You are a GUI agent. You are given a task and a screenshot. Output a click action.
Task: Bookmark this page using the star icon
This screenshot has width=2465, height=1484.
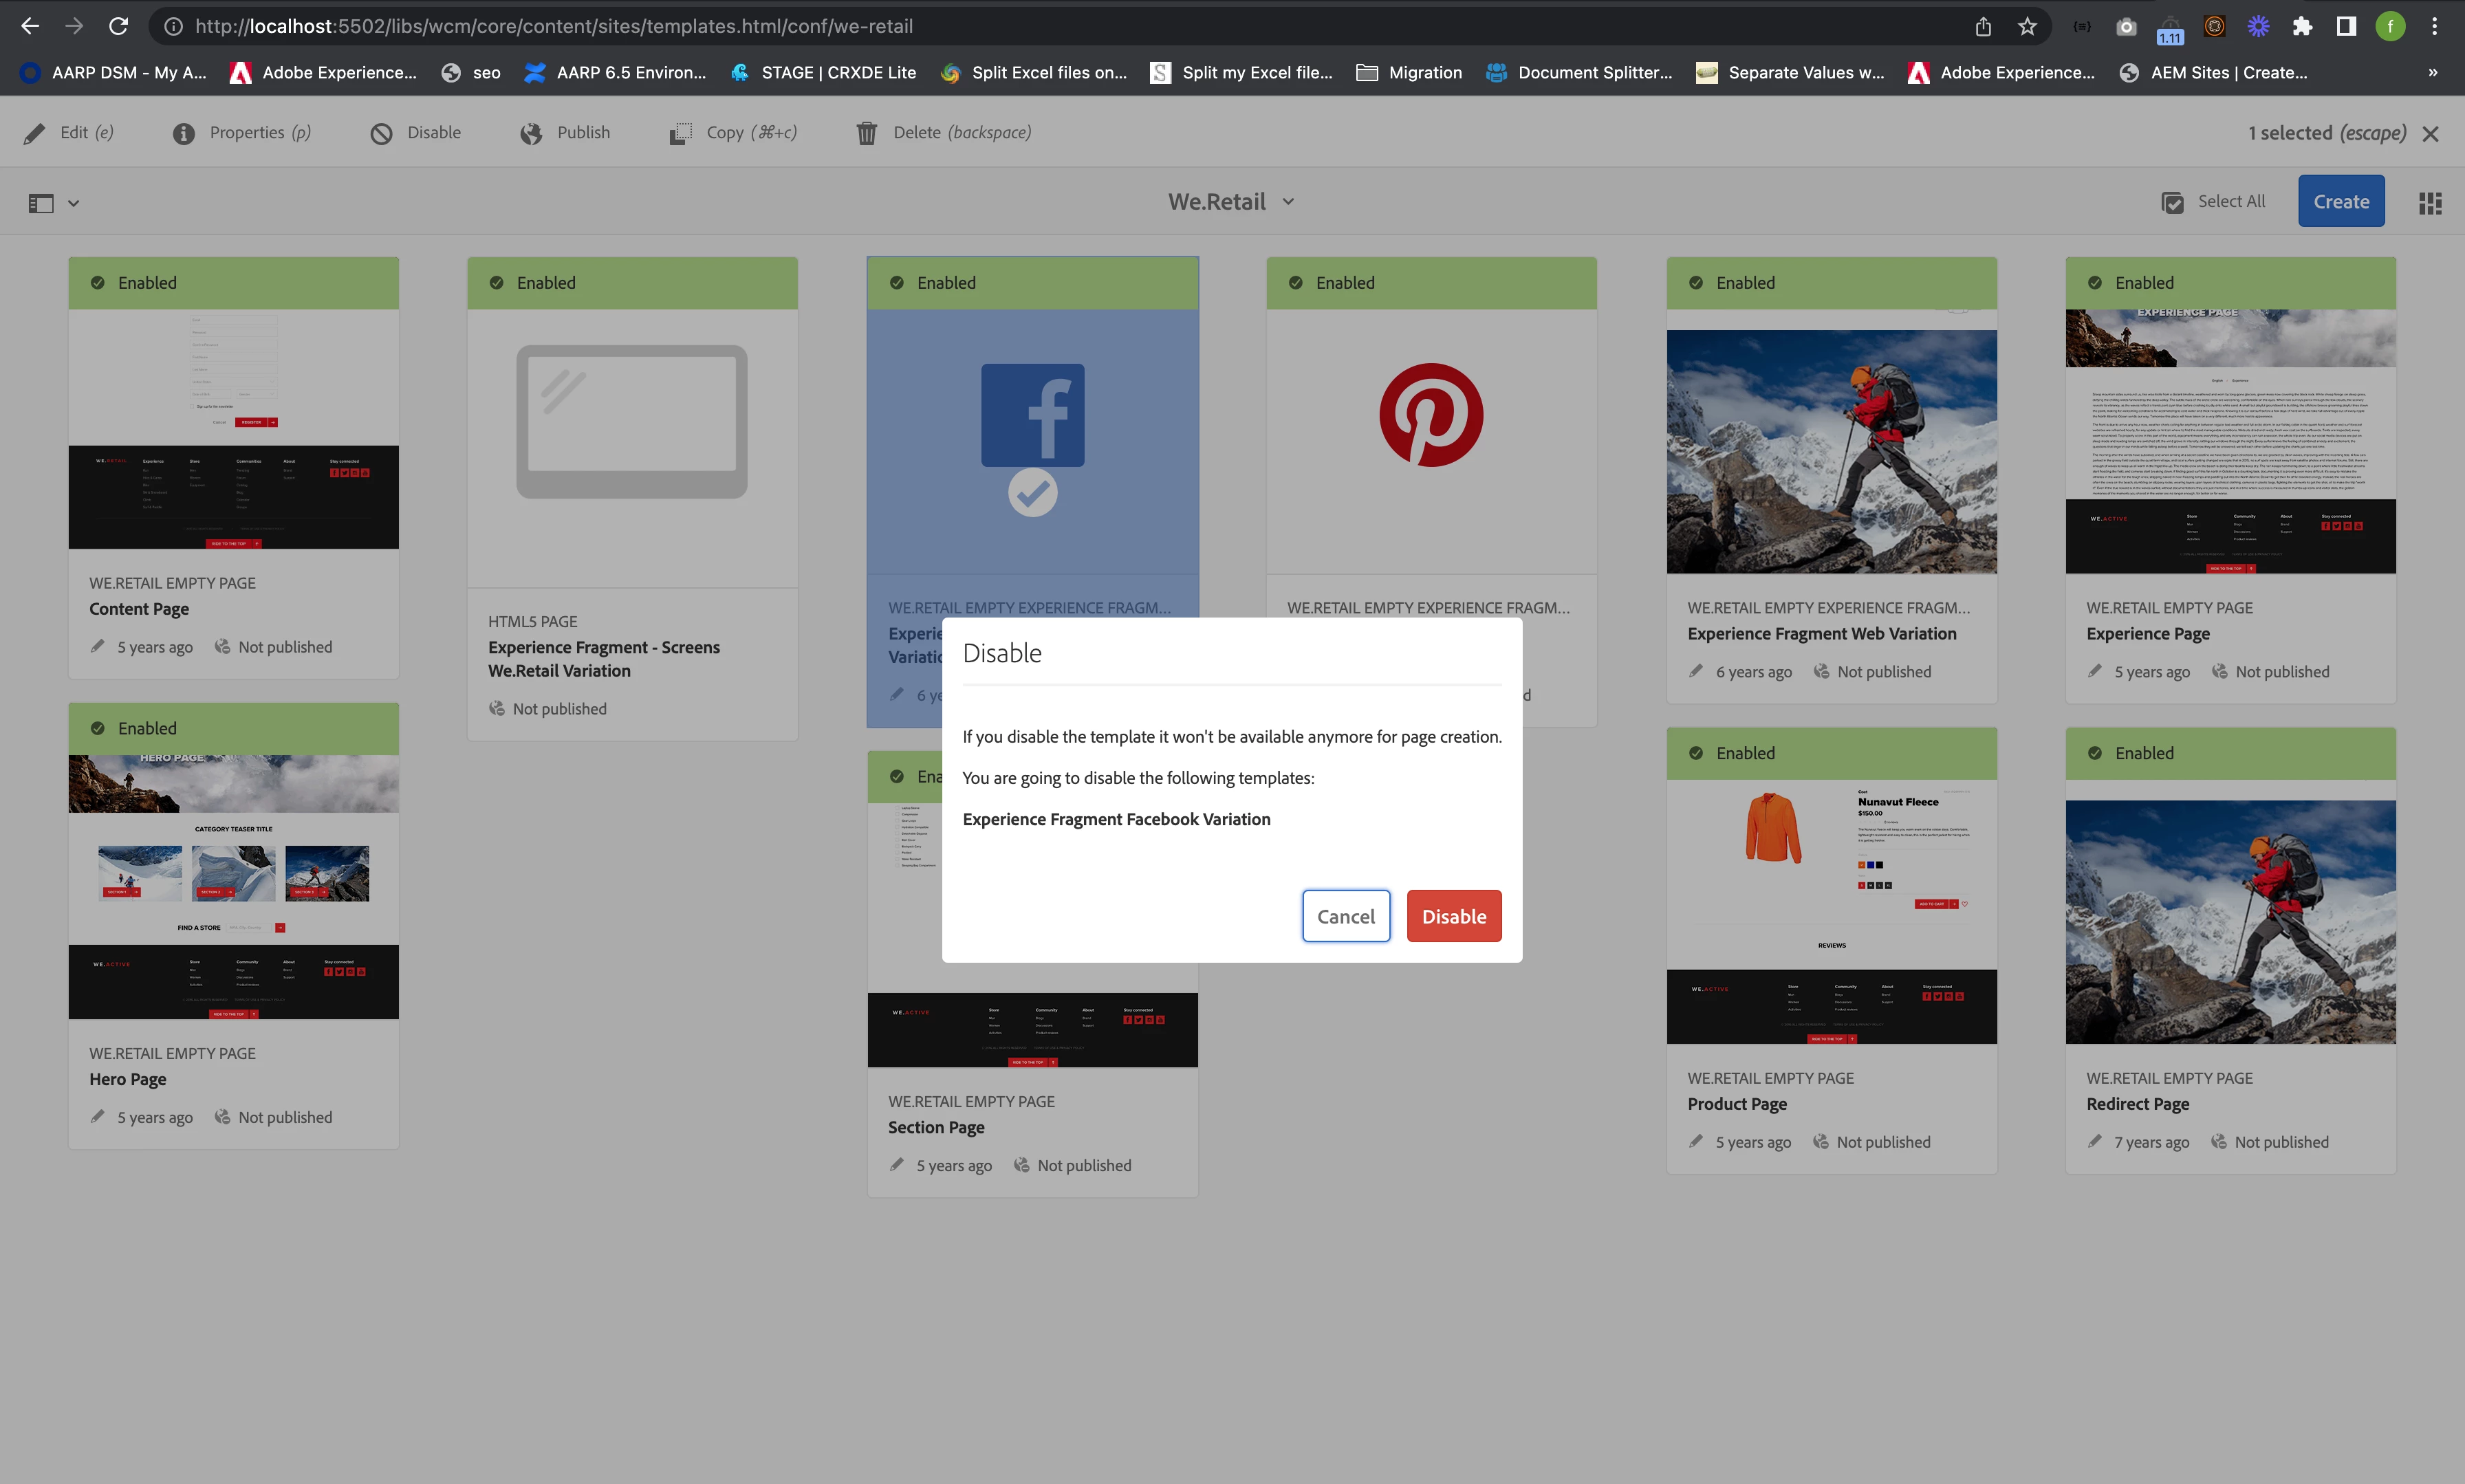(x=2026, y=26)
